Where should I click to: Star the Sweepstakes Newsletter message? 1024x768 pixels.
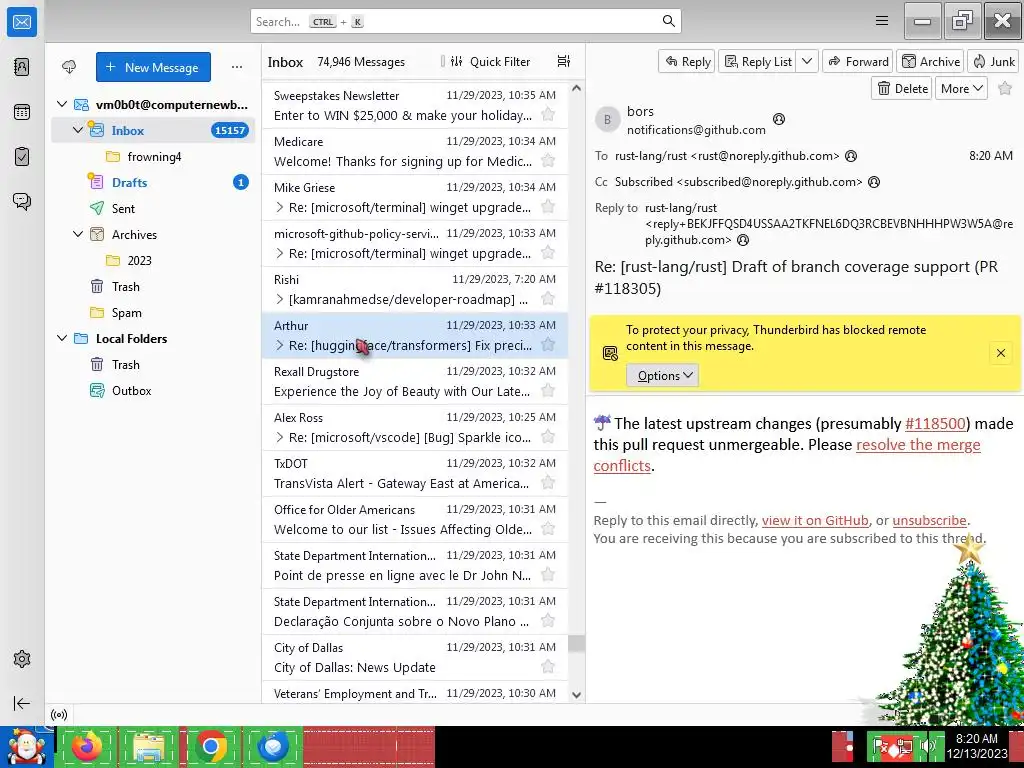tap(548, 115)
